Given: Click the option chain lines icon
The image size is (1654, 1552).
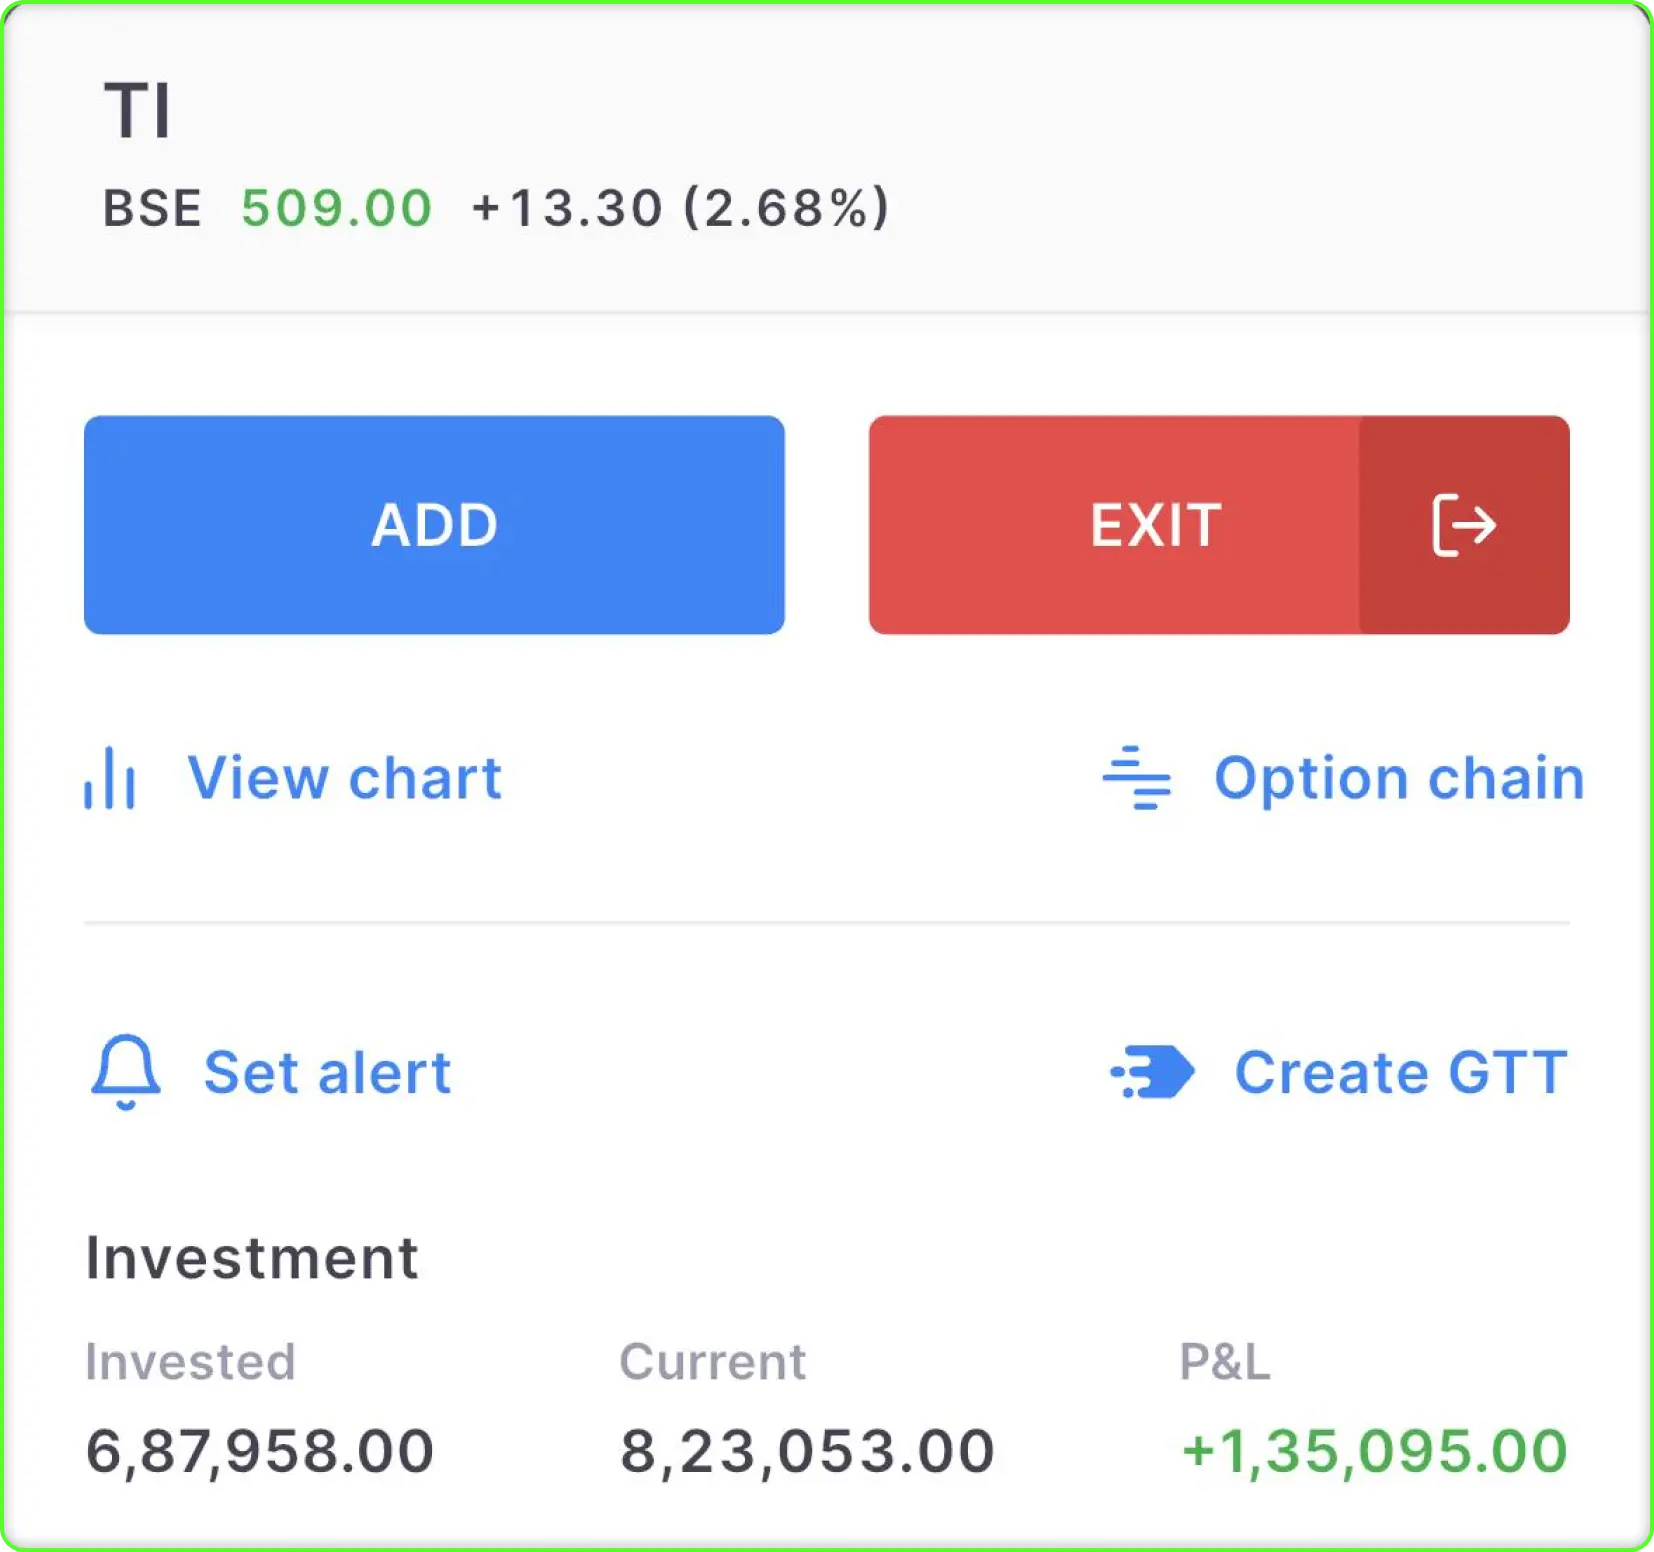Looking at the screenshot, I should 1137,778.
